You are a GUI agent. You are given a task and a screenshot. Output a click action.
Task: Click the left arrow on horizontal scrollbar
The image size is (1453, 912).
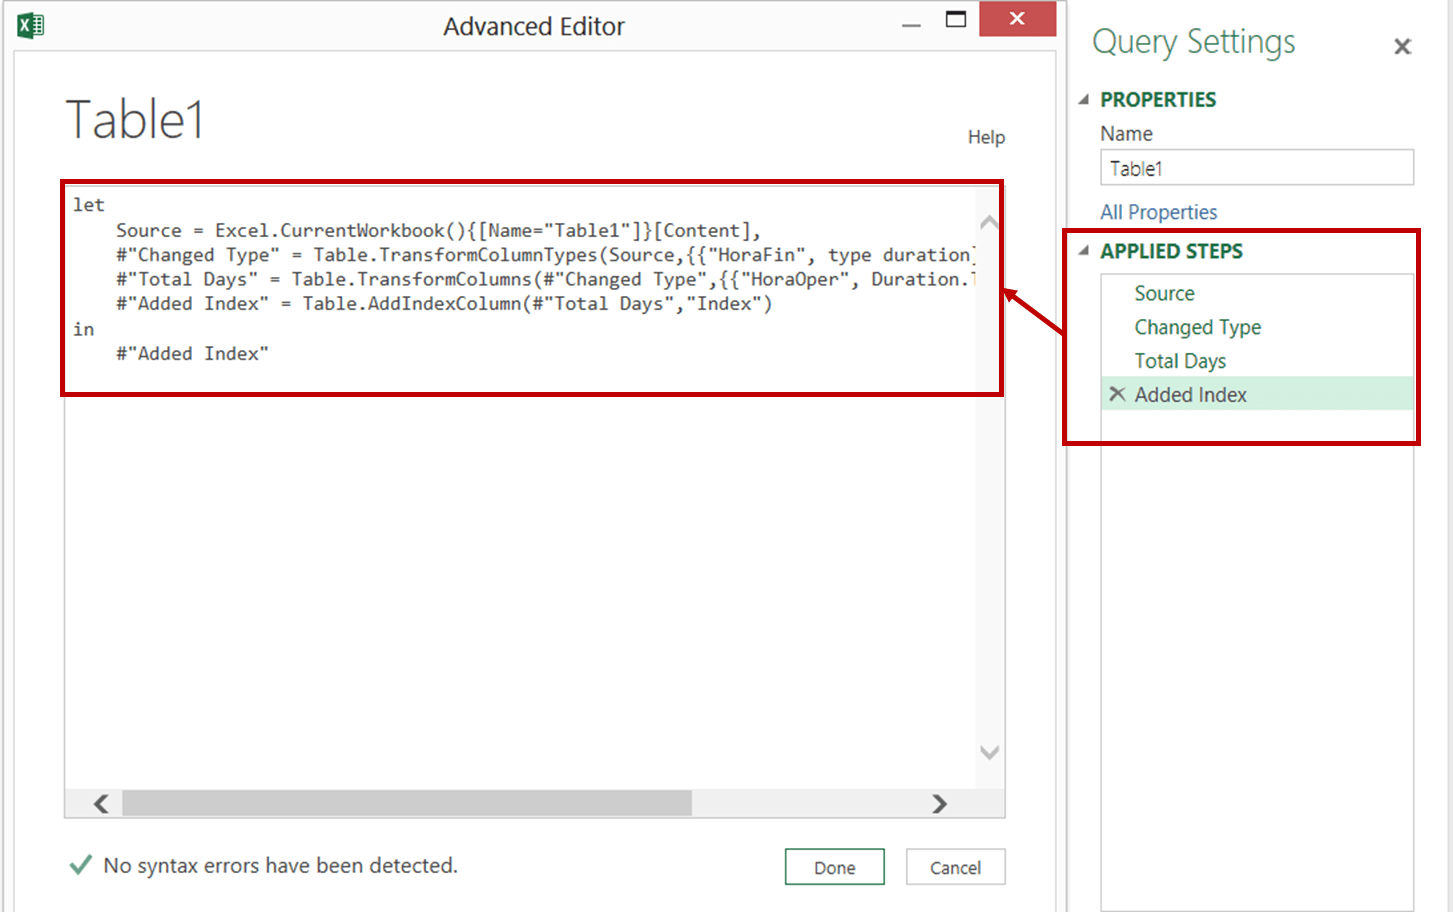click(x=100, y=803)
